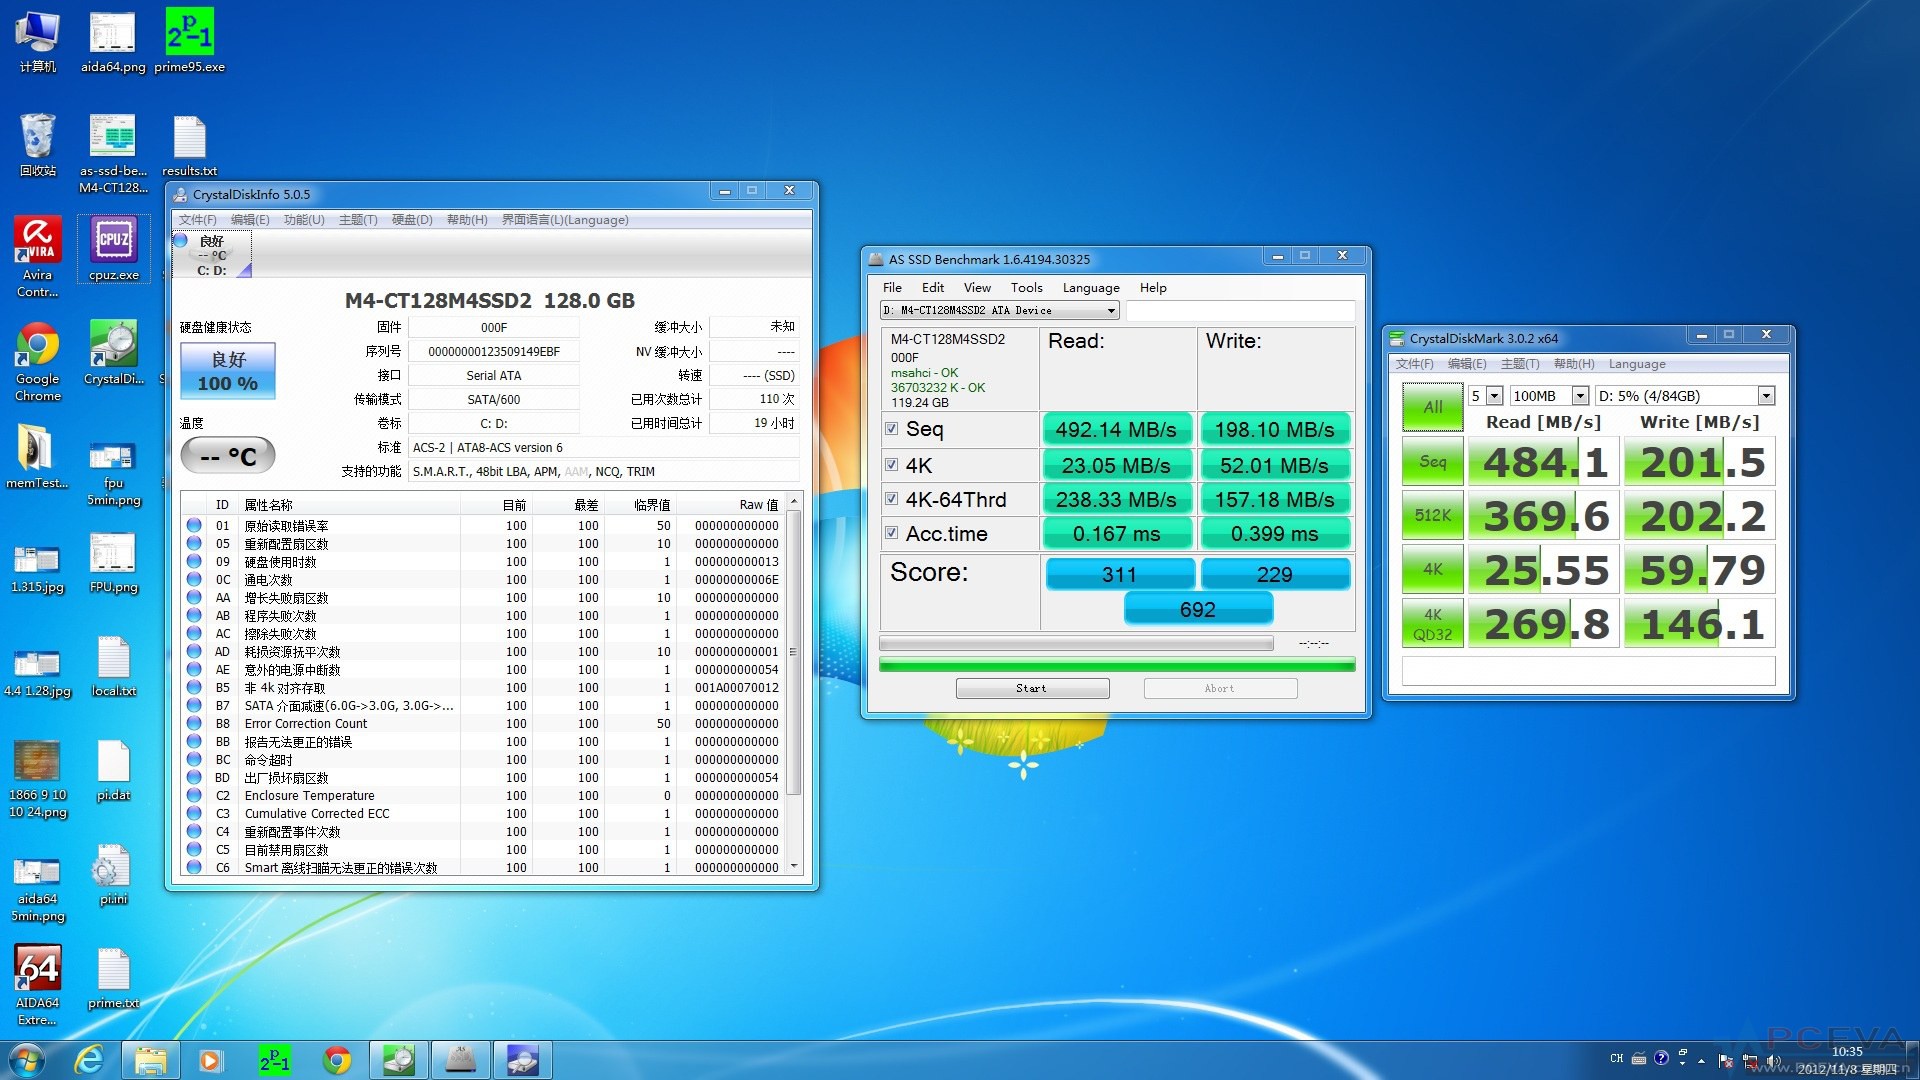Viewport: 1920px width, 1080px height.
Task: Open the View menu in AS SSD Benchmark
Action: pyautogui.click(x=977, y=288)
